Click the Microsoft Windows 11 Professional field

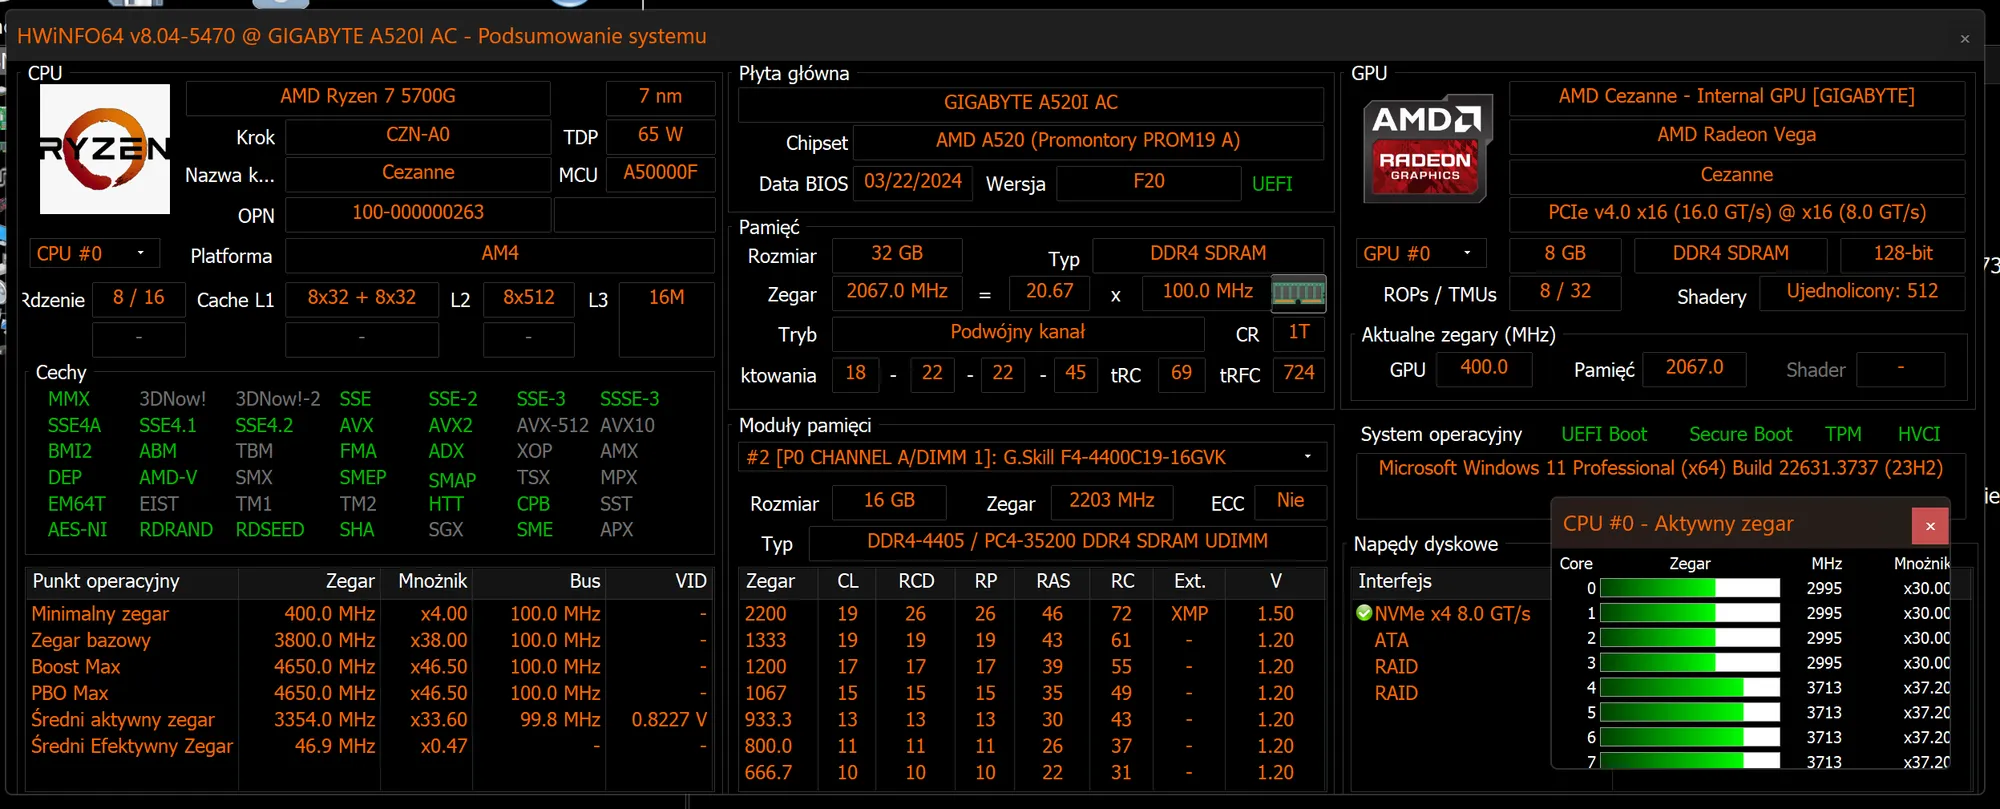pos(1660,469)
